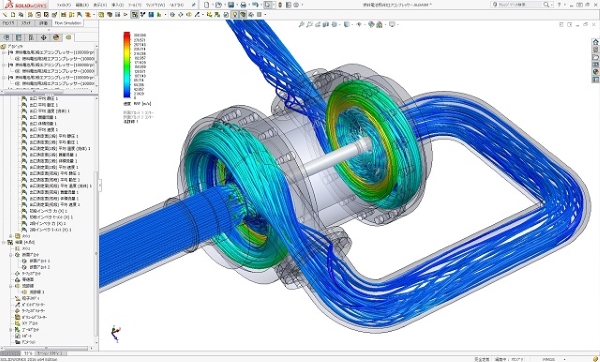Click the lightbulb icon in Flow Simulation toolbar
600x362 pixels.
(235, 15)
